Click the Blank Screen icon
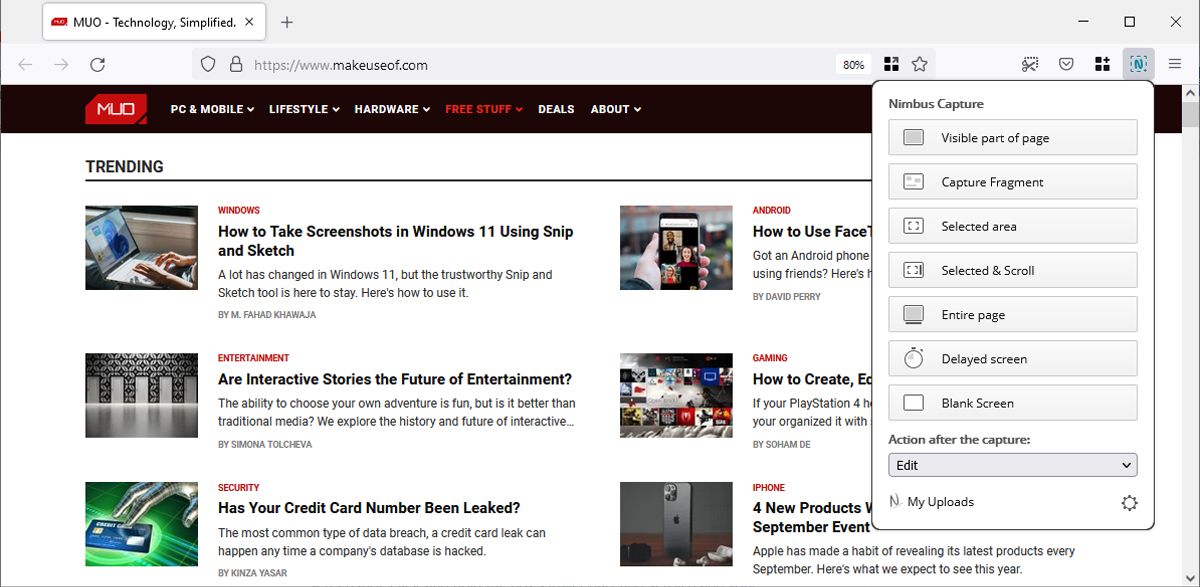 913,403
